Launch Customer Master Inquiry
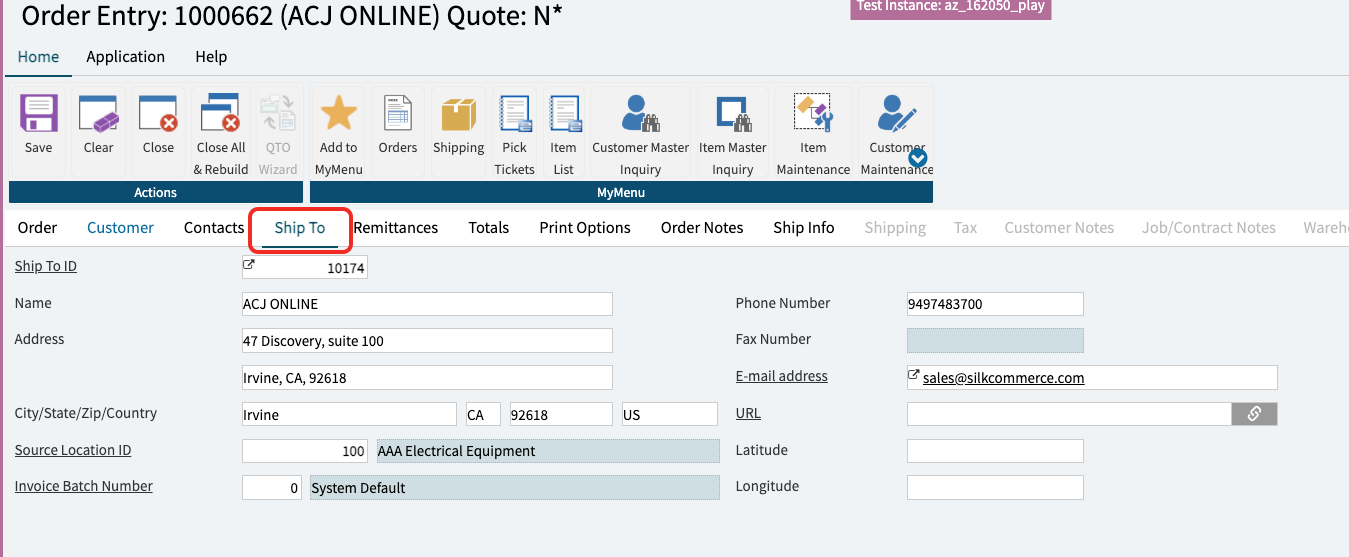 click(x=640, y=115)
